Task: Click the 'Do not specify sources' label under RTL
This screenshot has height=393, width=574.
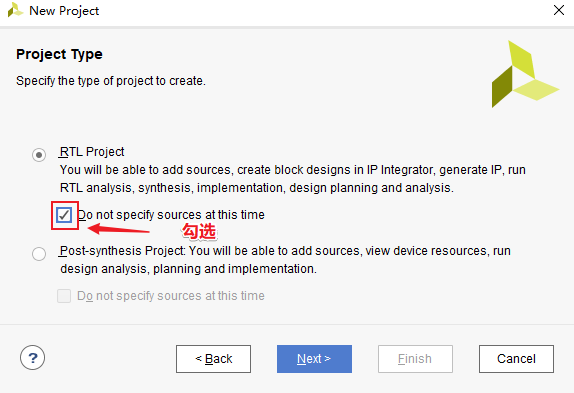Action: 171,215
